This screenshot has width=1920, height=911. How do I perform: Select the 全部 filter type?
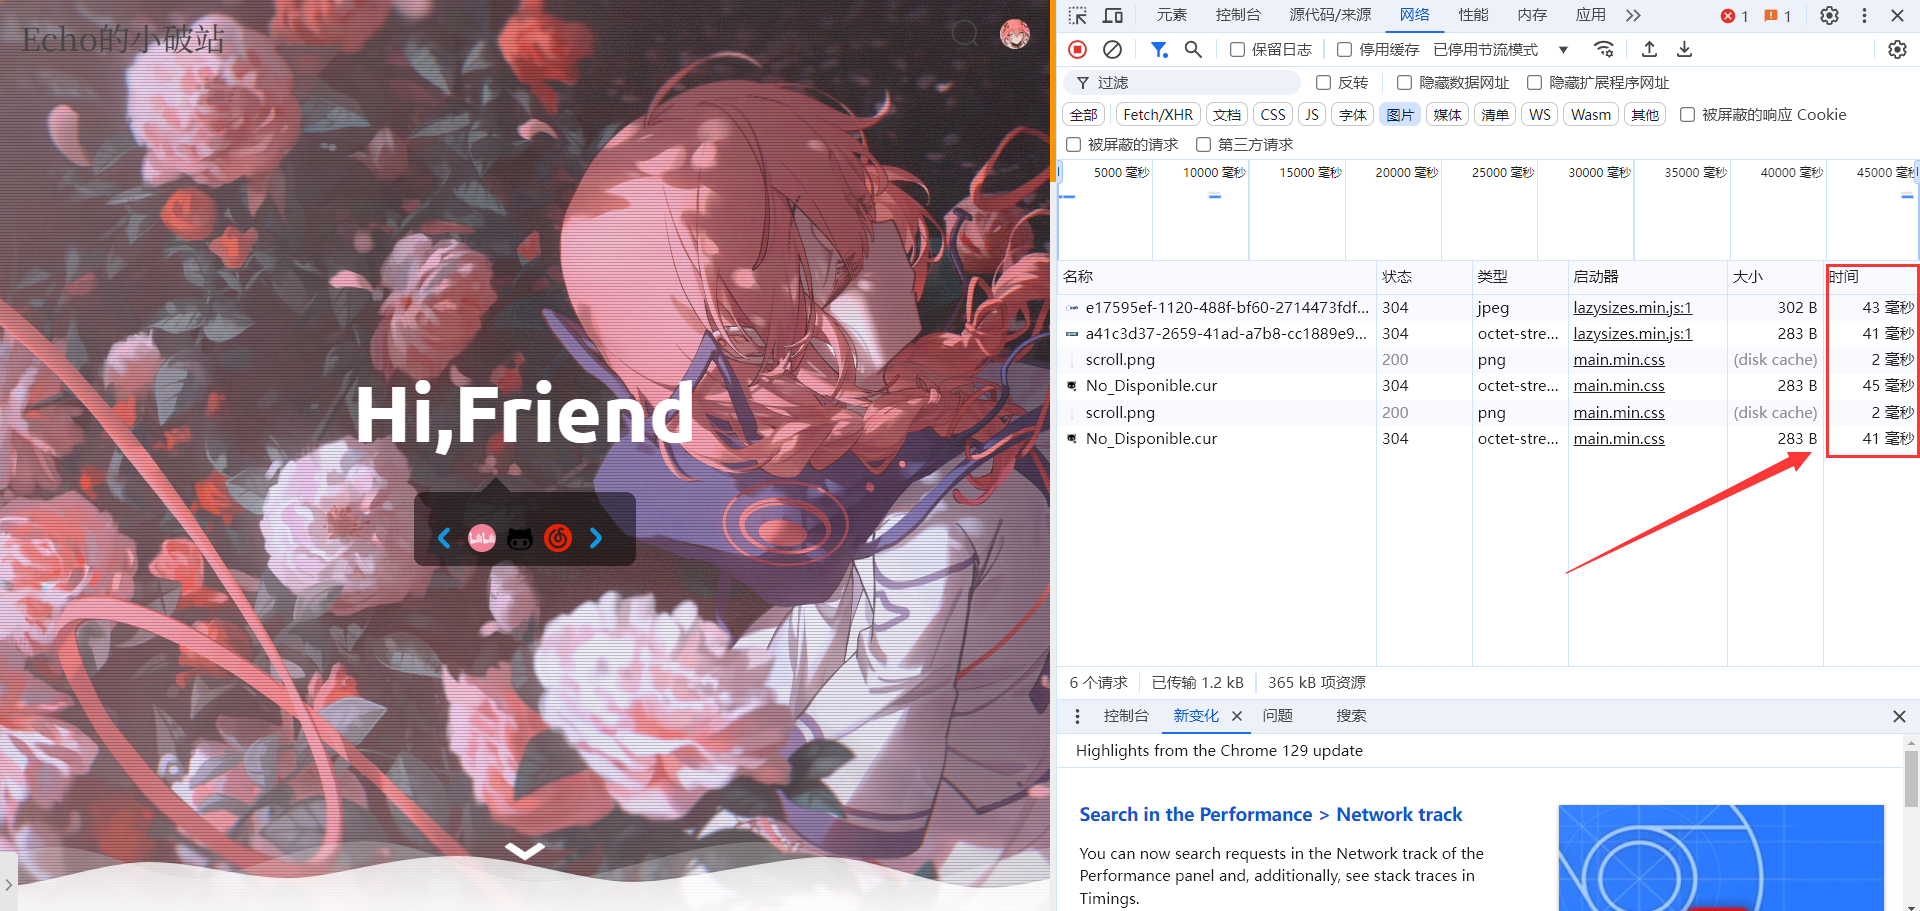click(x=1083, y=115)
